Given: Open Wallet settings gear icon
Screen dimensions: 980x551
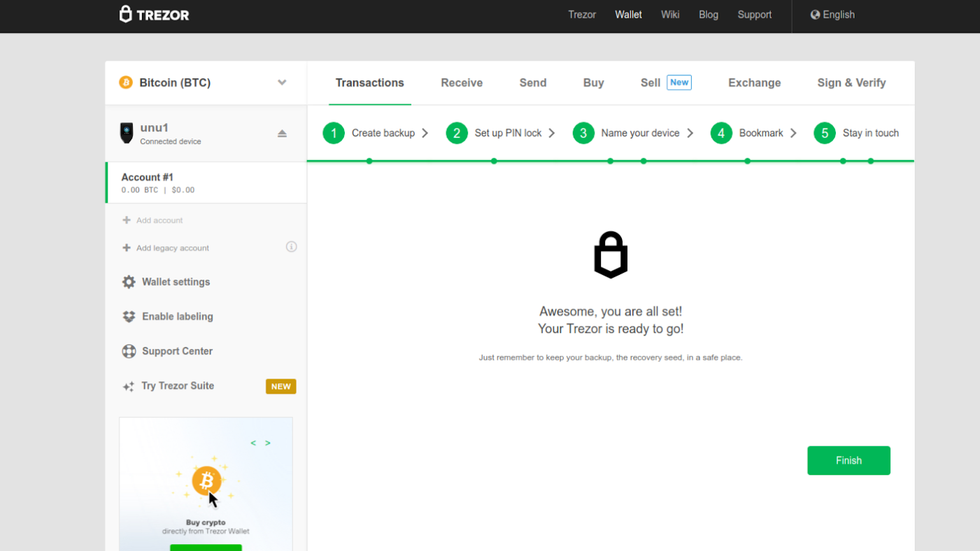Looking at the screenshot, I should [129, 282].
